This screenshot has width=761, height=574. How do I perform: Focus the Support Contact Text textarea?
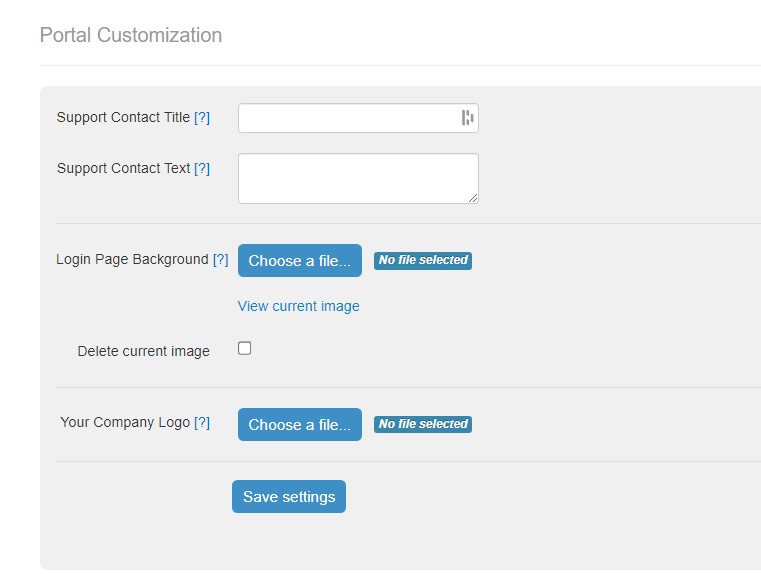(x=358, y=179)
